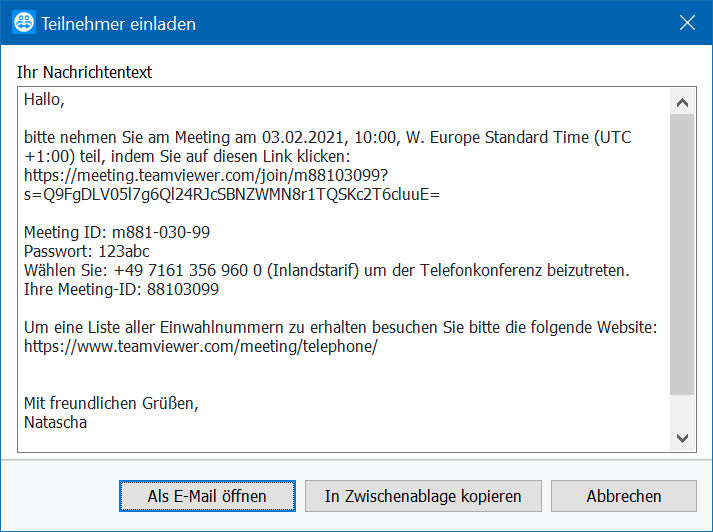The image size is (713, 532).
Task: Click the Ihr Nachrichtentext label
Action: pos(85,72)
